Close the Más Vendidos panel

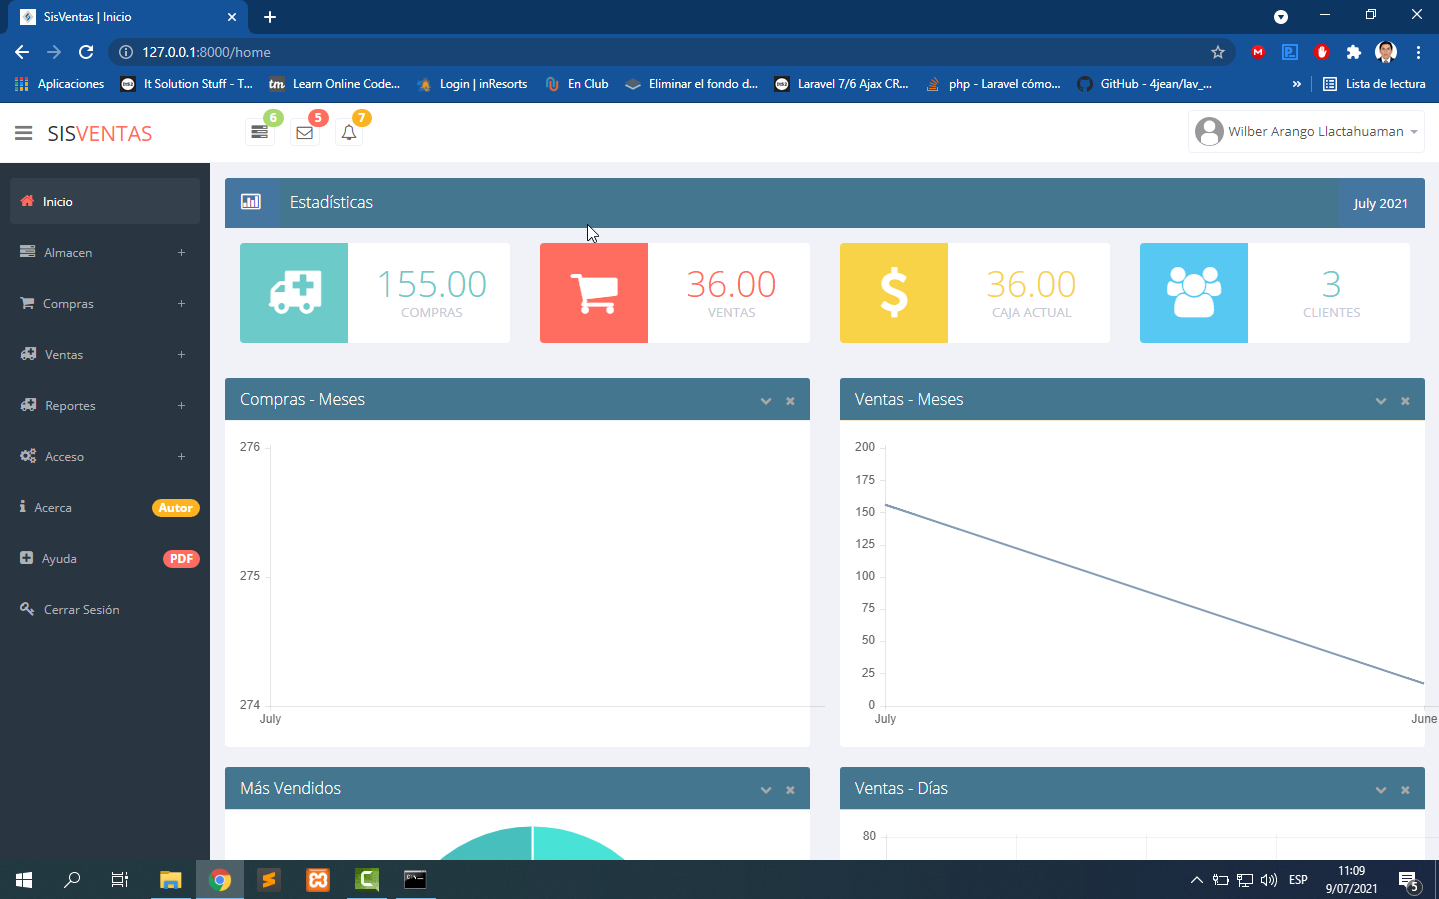790,790
